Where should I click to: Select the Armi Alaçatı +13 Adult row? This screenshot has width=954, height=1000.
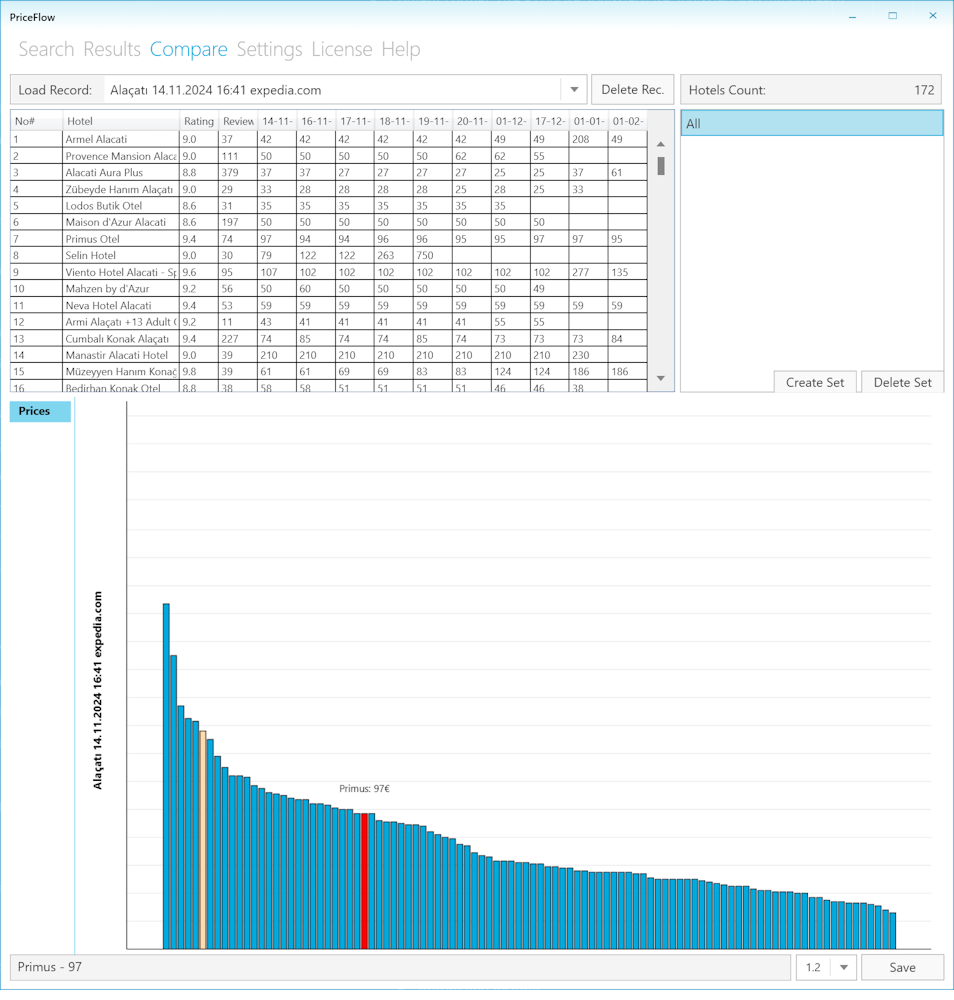[328, 321]
